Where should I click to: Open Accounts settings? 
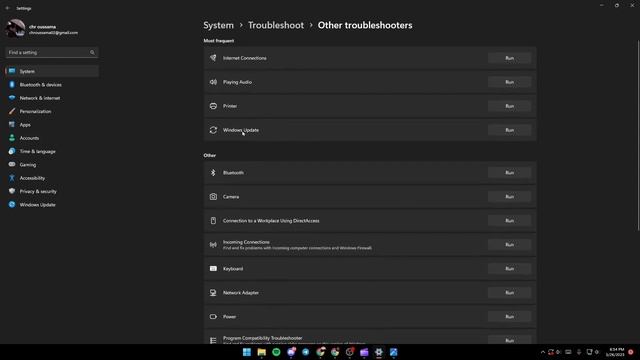tap(52, 138)
